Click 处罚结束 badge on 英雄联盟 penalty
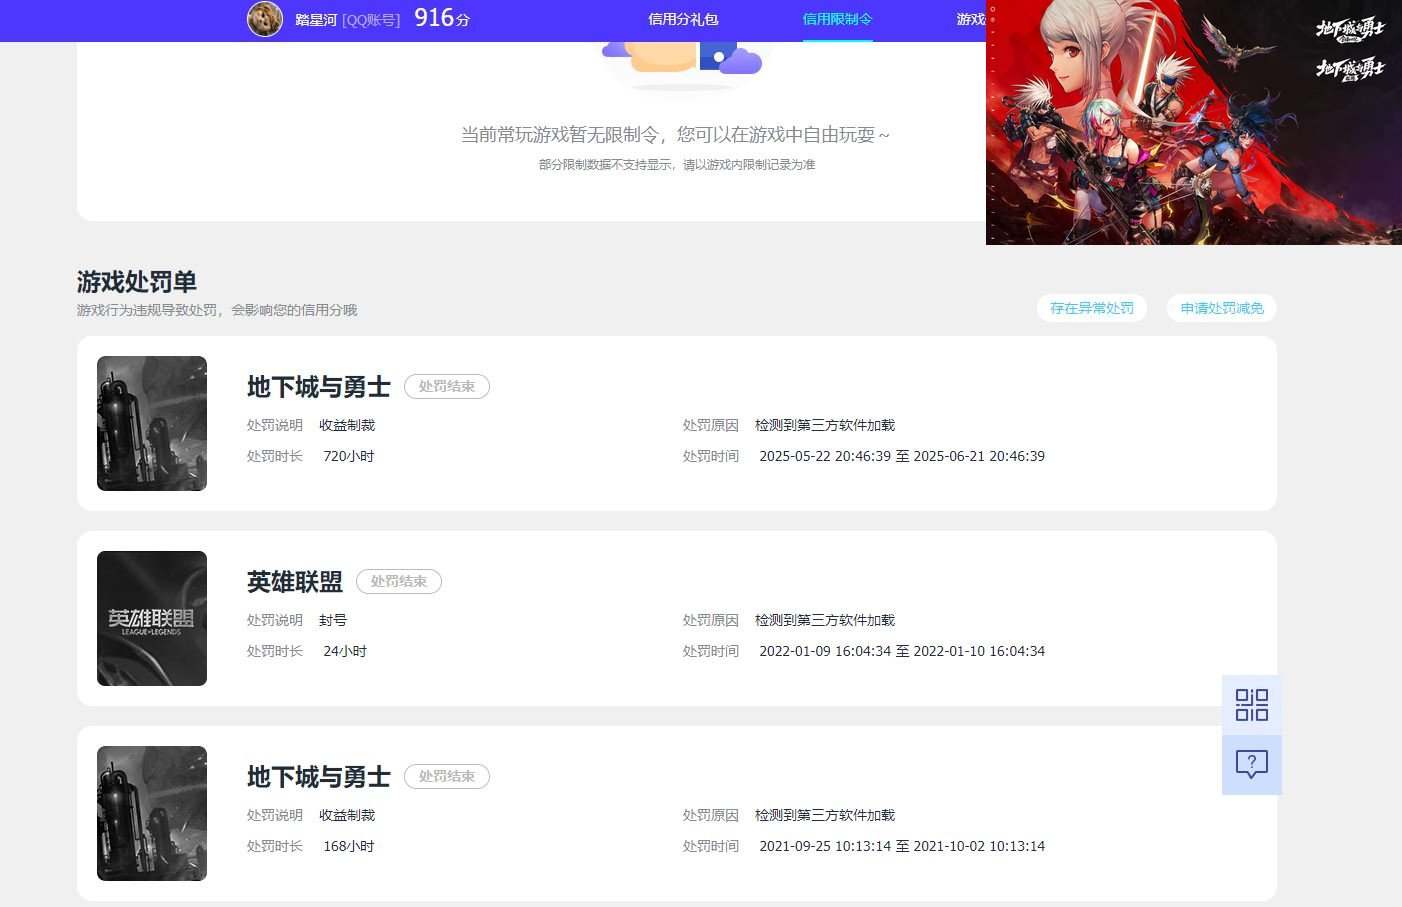Screen dimensions: 1402x907 [399, 581]
